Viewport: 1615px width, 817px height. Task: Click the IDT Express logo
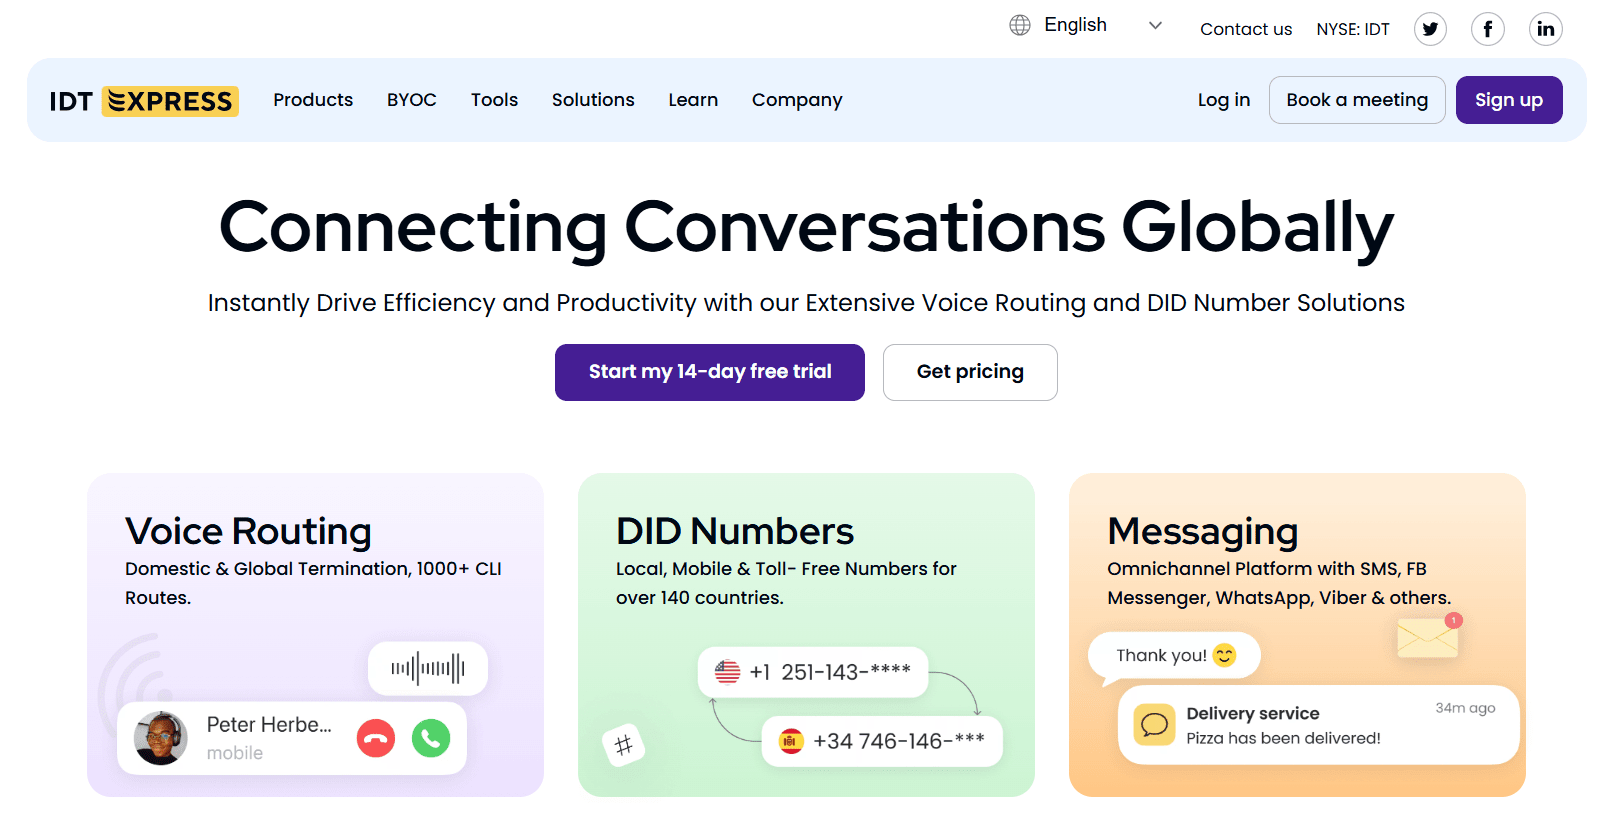pos(144,101)
